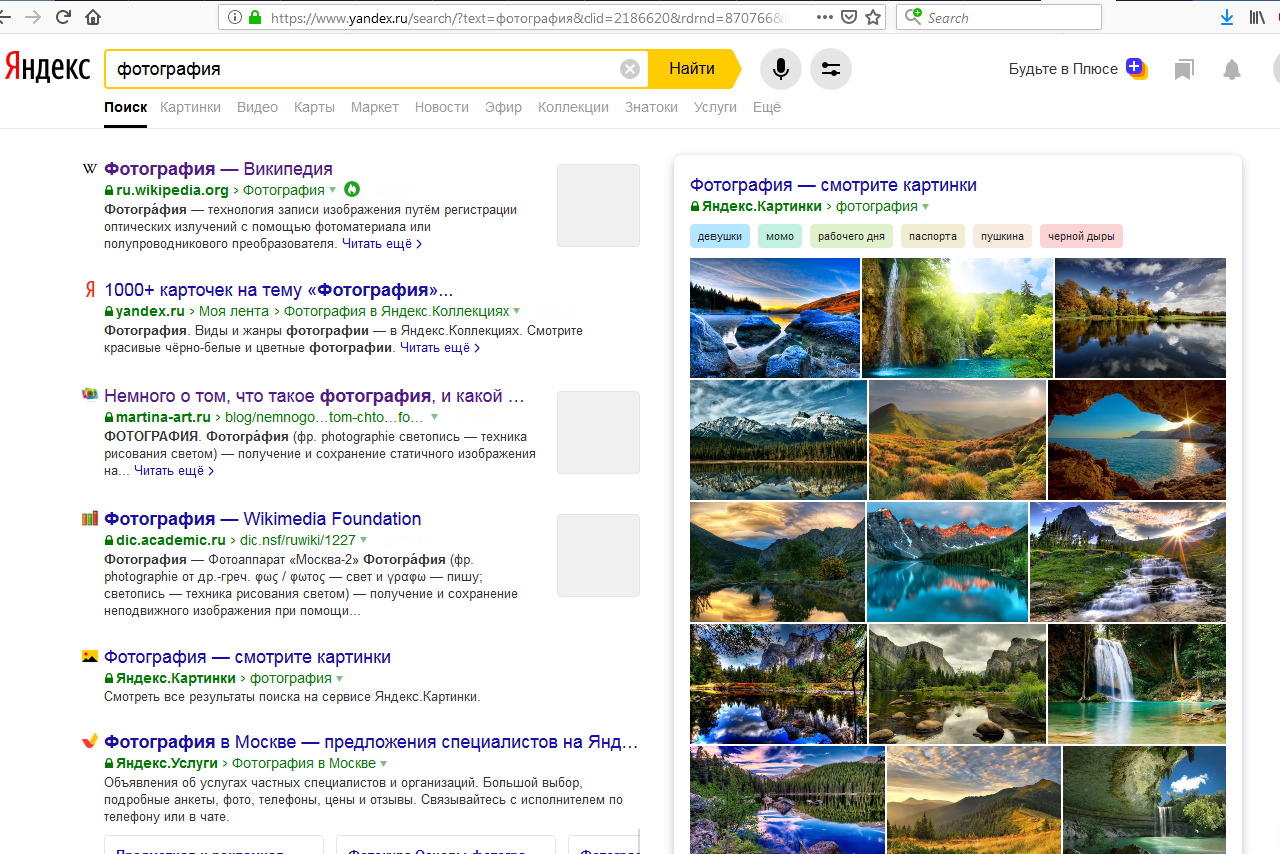Screen dimensions: 1280x854
Task: Expand Читать ещё under Collections snippet
Action: tap(440, 348)
